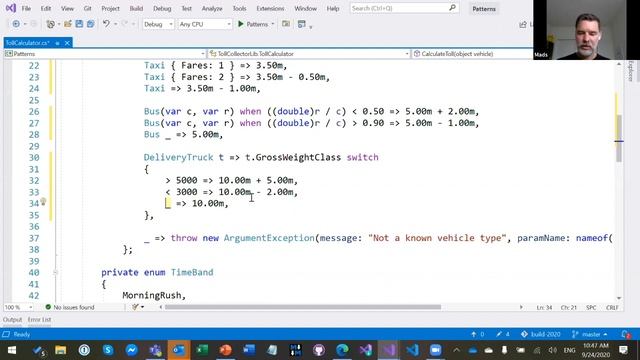
Task: Click the unpushed commits up-arrow indicator
Action: [x=478, y=334]
